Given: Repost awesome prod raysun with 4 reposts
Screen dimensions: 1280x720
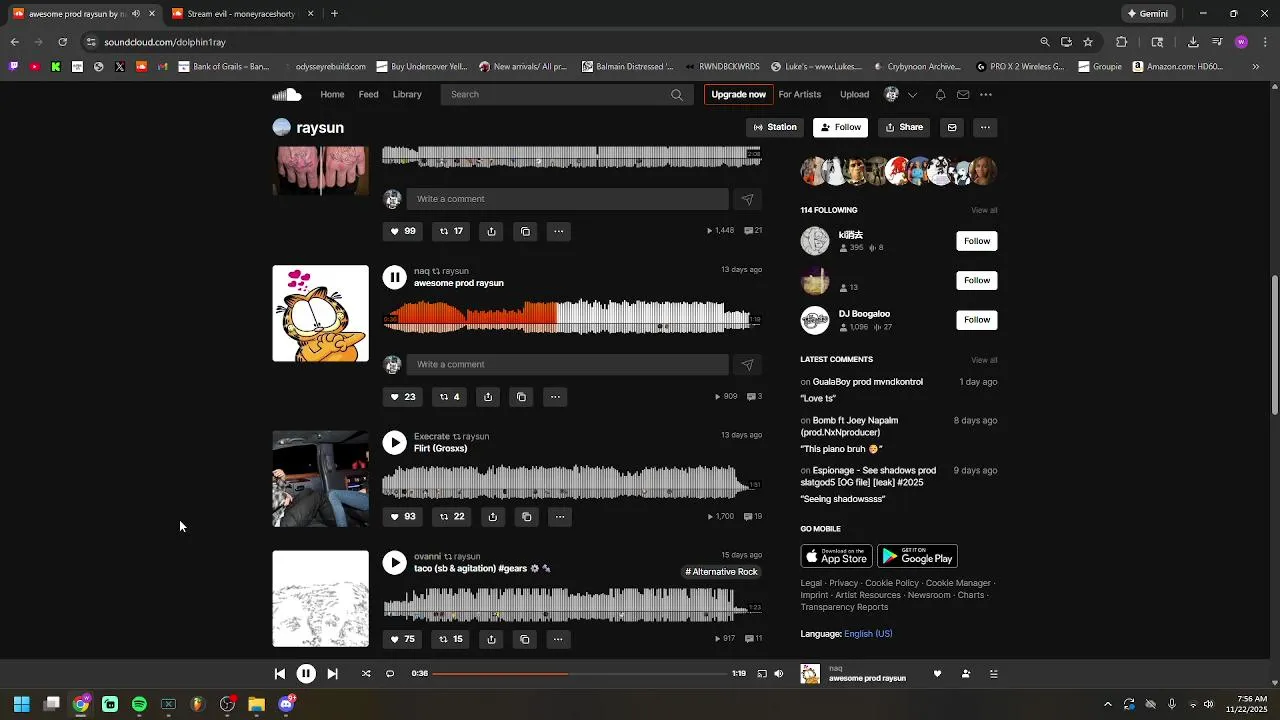Looking at the screenshot, I should click(450, 397).
